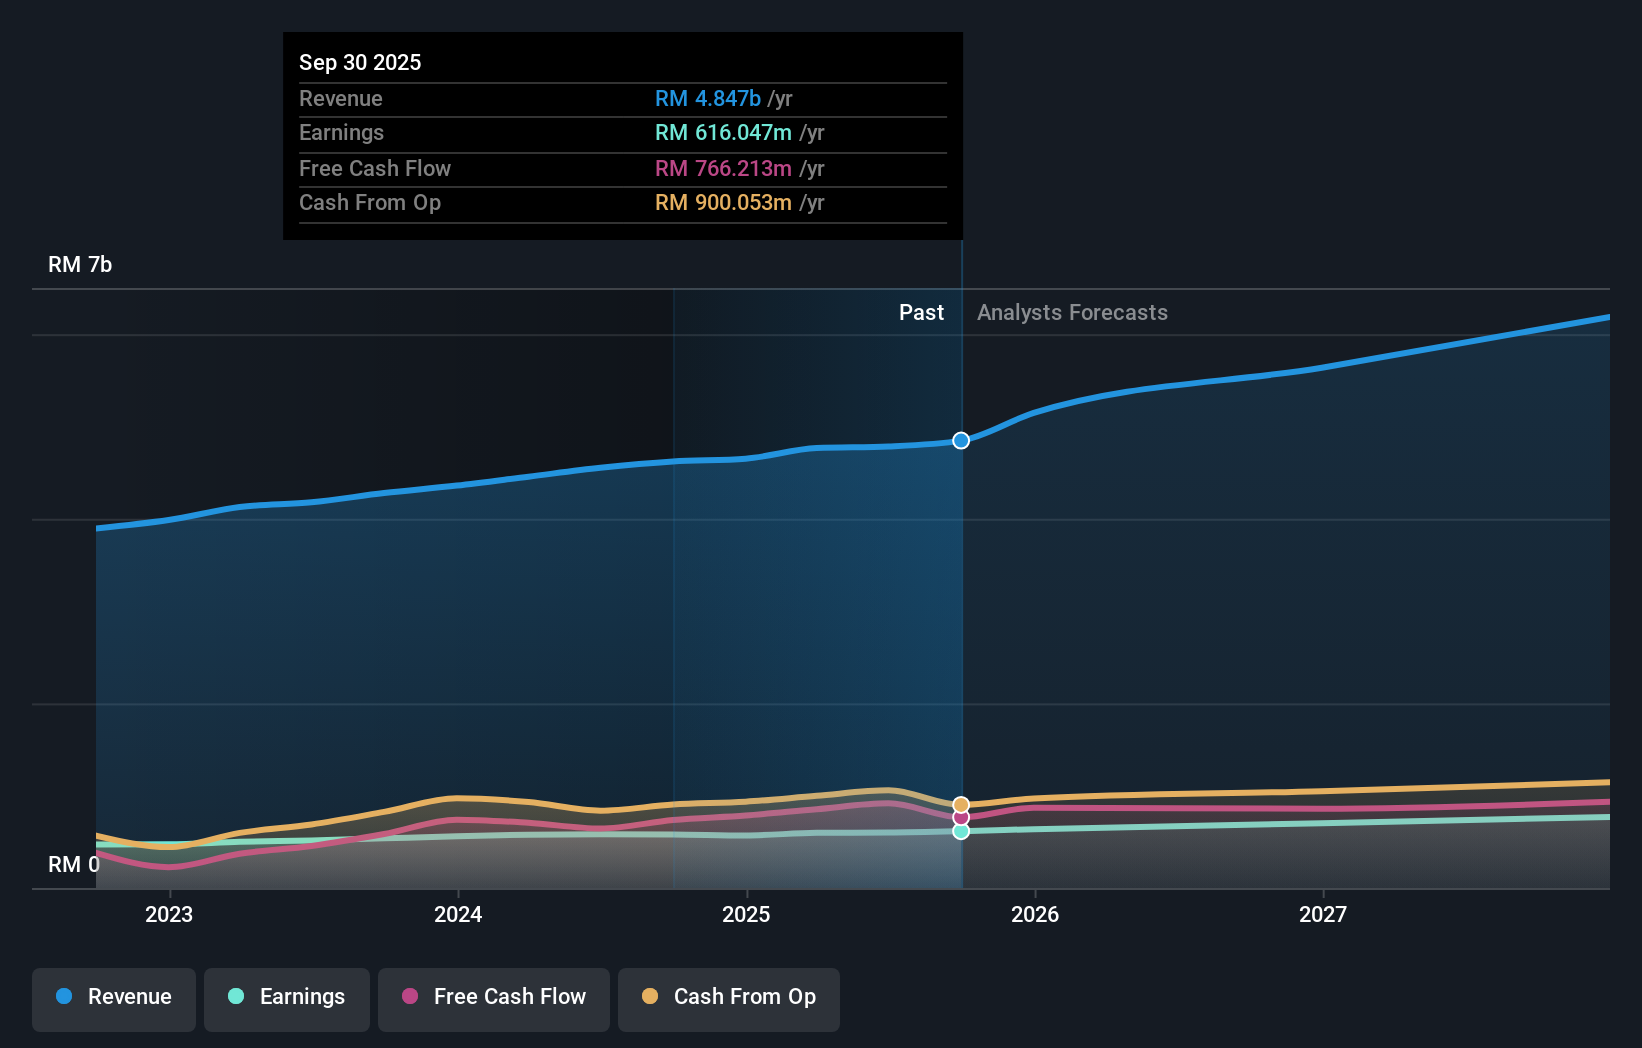Screen dimensions: 1642x1048
Task: Select the orange Cash From Op marker on chart
Action: 960,803
